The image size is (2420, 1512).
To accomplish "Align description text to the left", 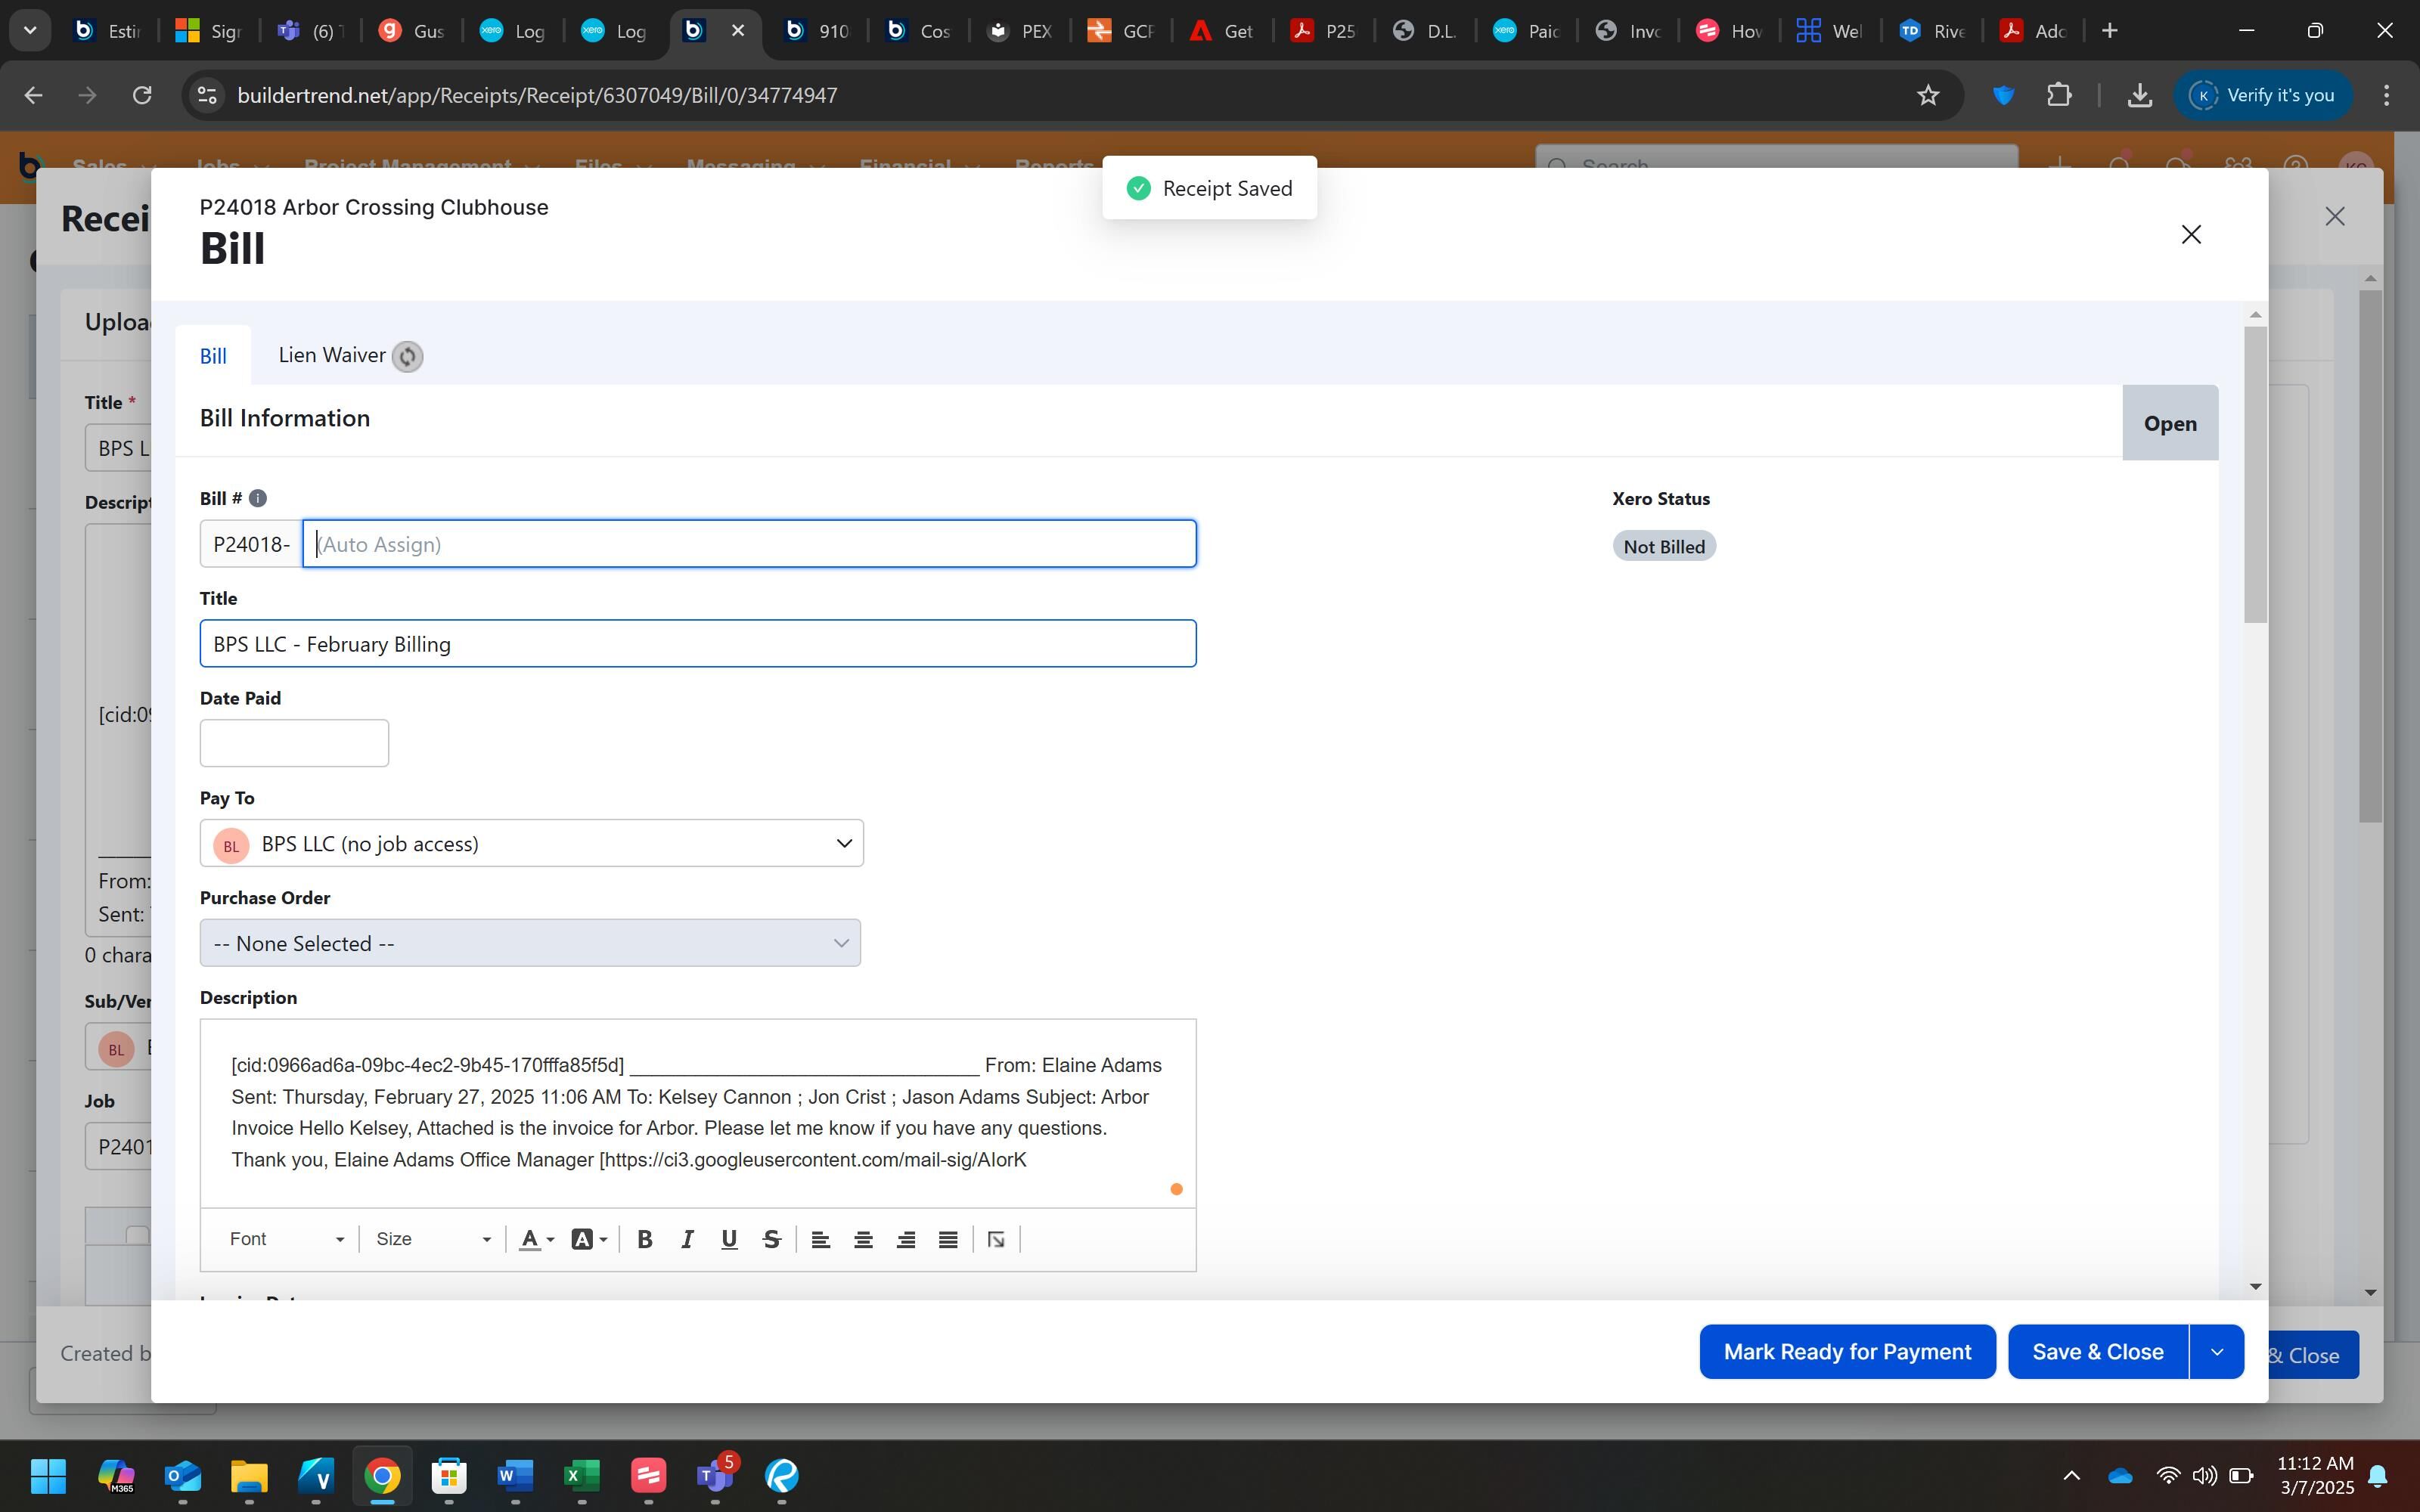I will 820,1240.
